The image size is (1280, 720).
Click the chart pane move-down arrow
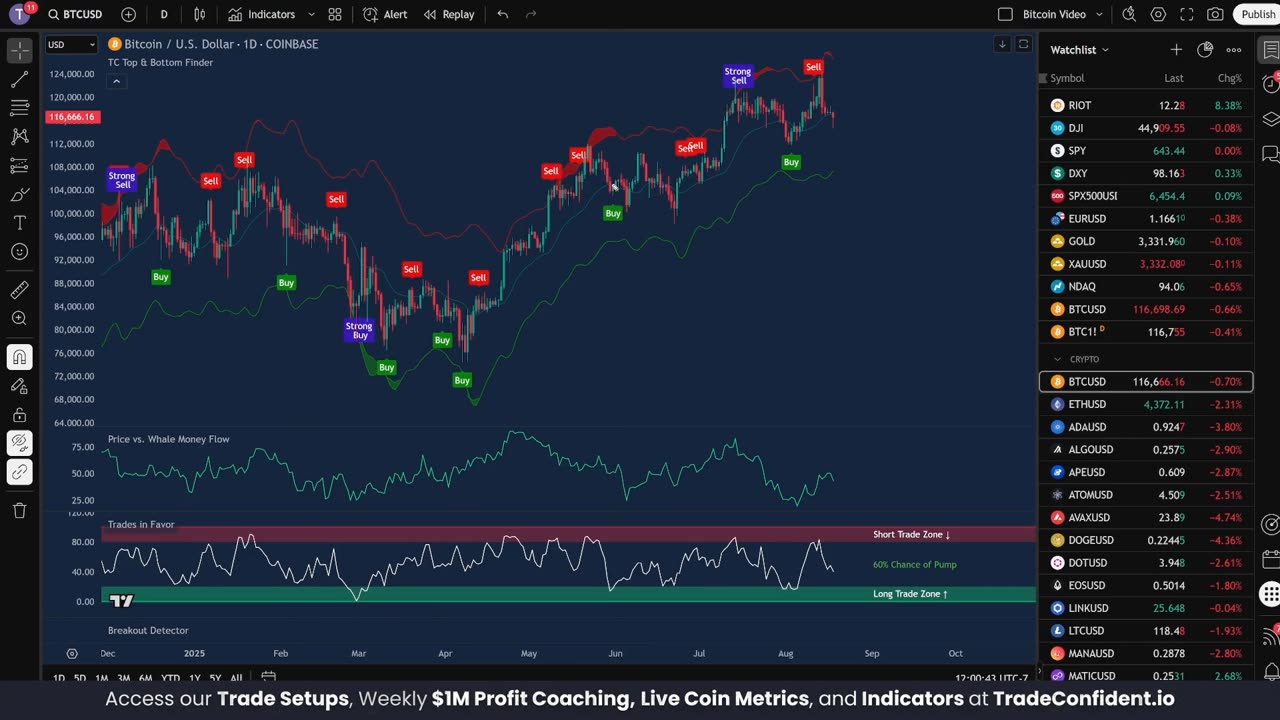click(x=1002, y=44)
